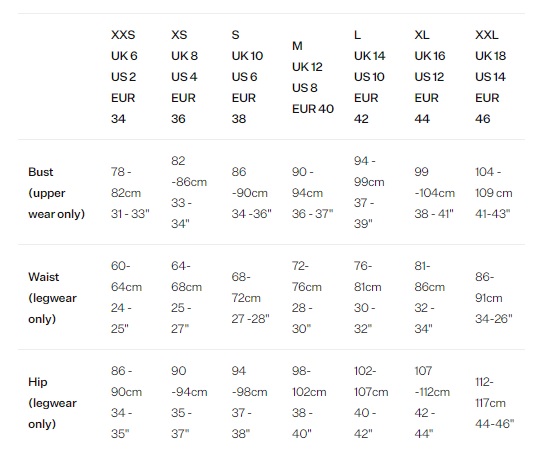Click the Hip (legwear only) row label
Viewport: 555px width, 476px height.
[x=52, y=403]
